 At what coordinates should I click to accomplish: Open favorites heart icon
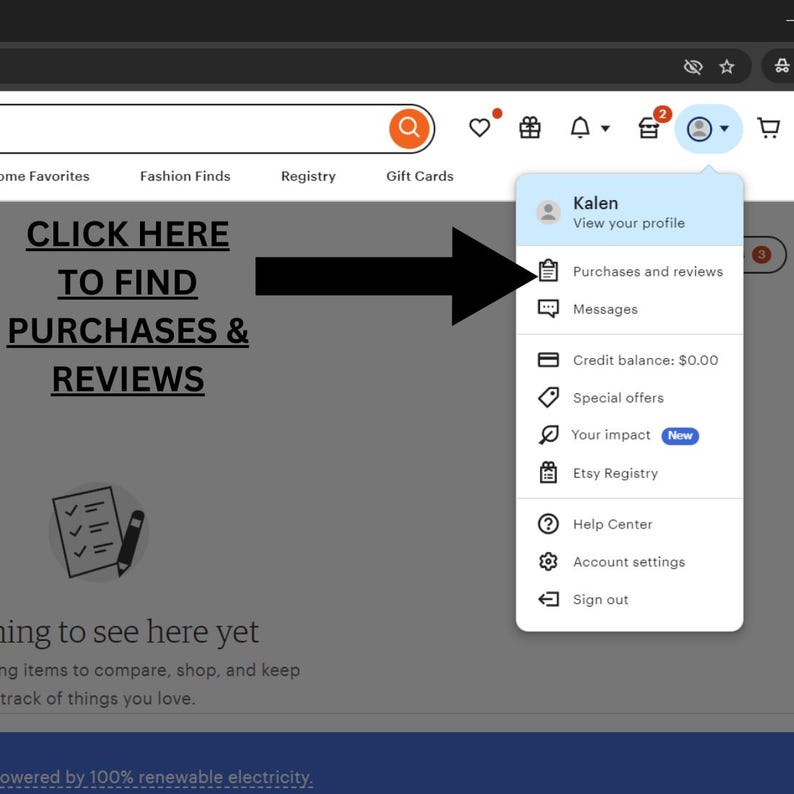tap(479, 128)
